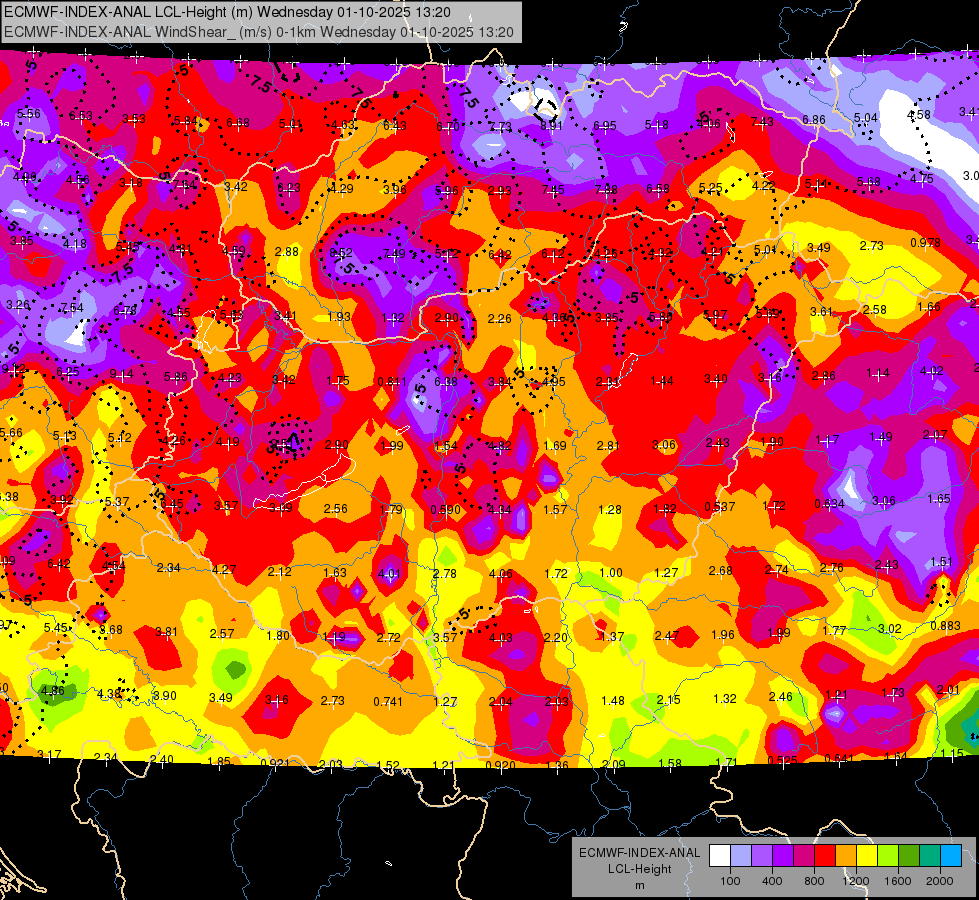The width and height of the screenshot is (979, 900).
Task: Click the sky-blue legend swatch
Action: (x=951, y=855)
